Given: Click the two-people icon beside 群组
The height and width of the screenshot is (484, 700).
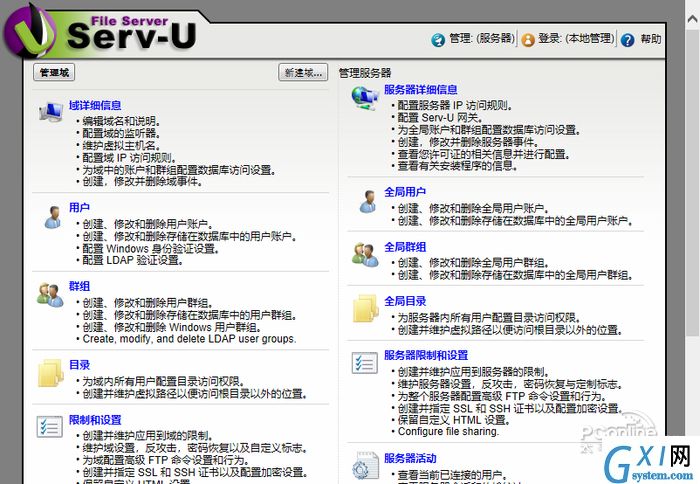Looking at the screenshot, I should pos(50,295).
